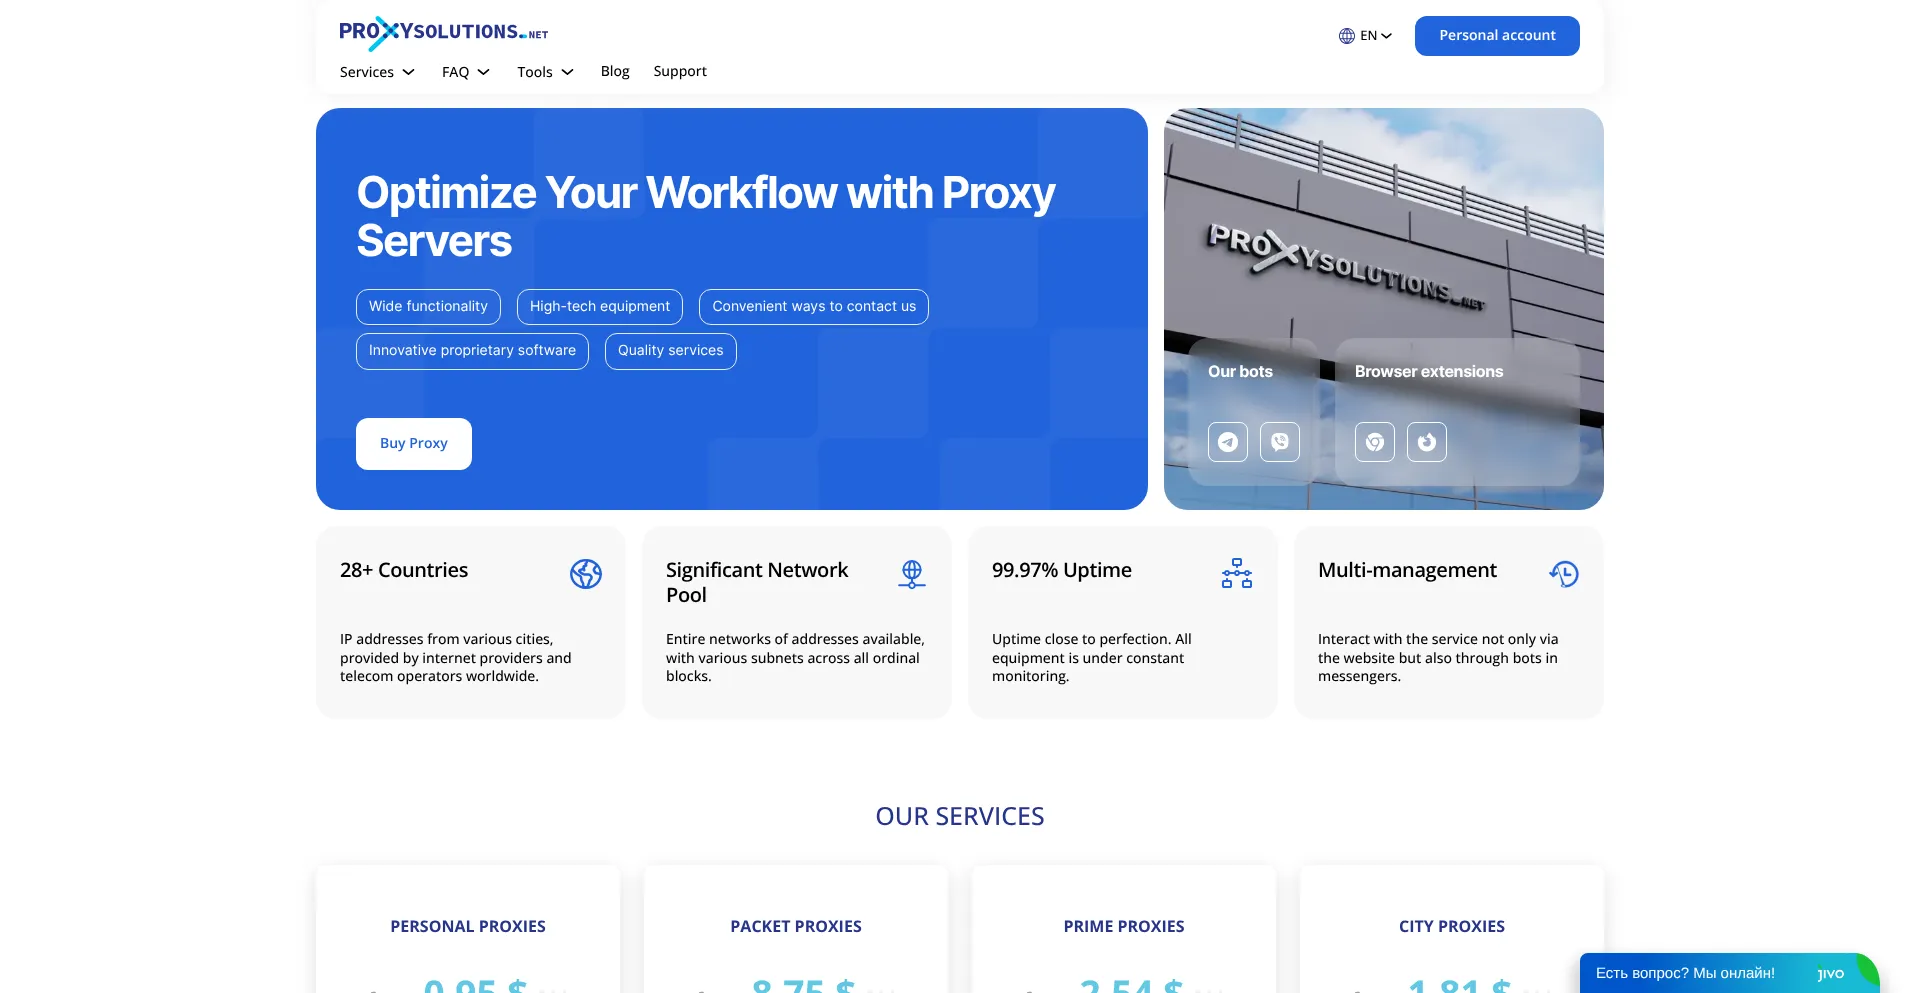This screenshot has height=993, width=1920.
Task: Expand the Services dropdown menu
Action: (x=377, y=72)
